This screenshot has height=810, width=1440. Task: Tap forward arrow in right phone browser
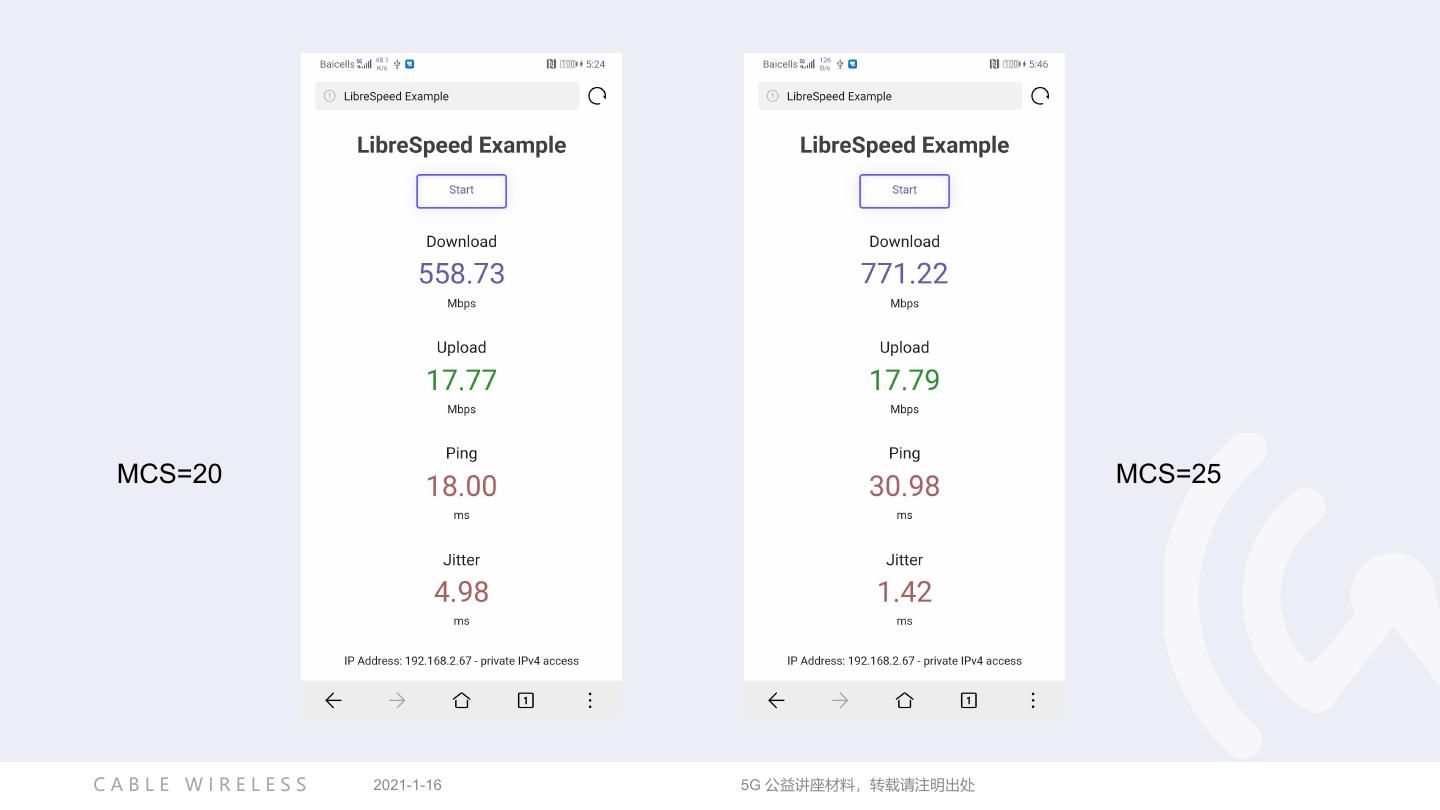840,701
